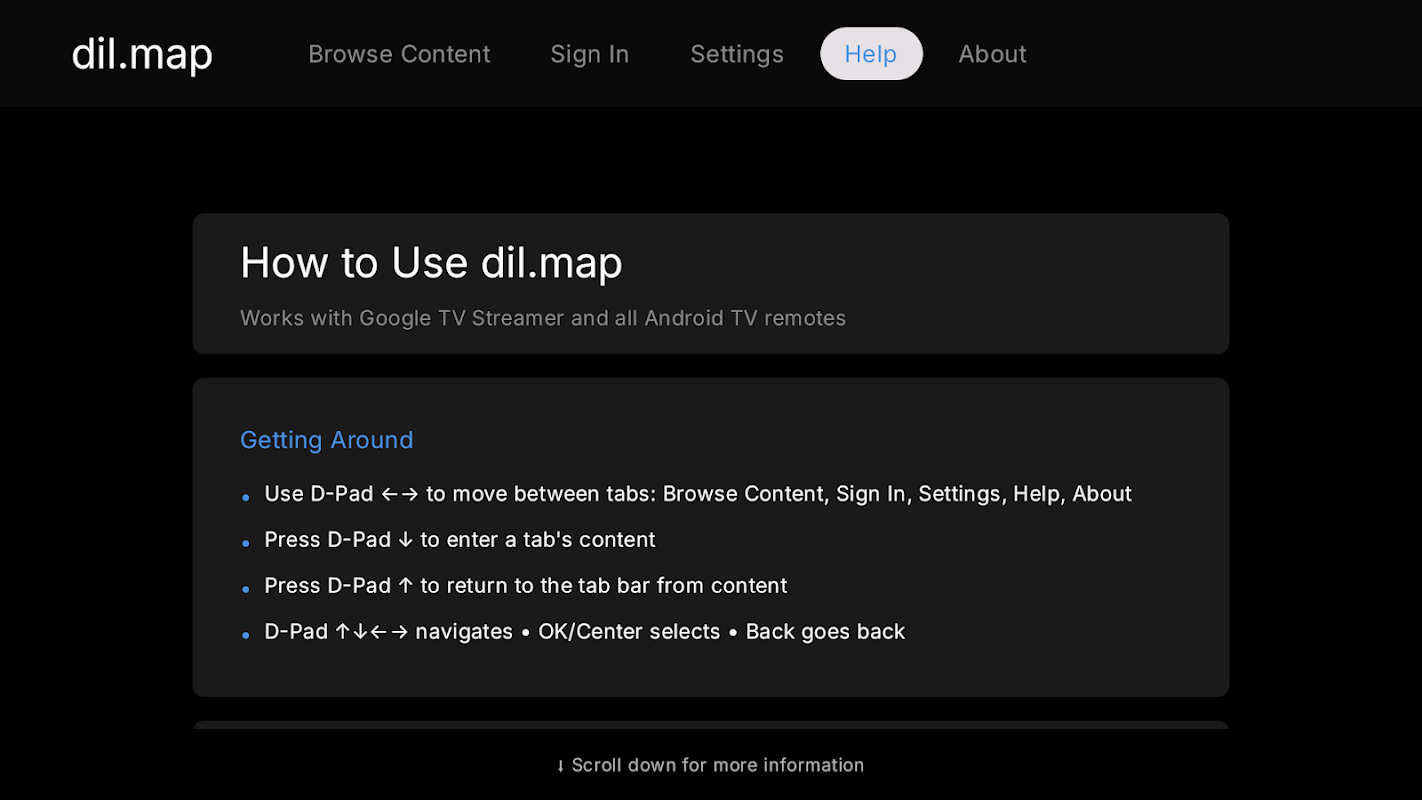Switch to the Sign In tab
This screenshot has height=800, width=1422.
(x=590, y=54)
